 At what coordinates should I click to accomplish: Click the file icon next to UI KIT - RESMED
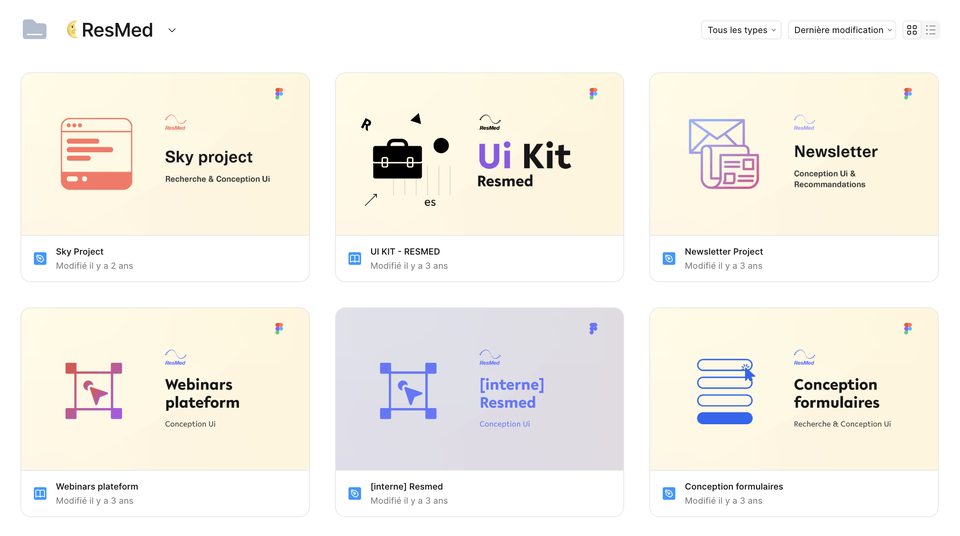(x=354, y=259)
